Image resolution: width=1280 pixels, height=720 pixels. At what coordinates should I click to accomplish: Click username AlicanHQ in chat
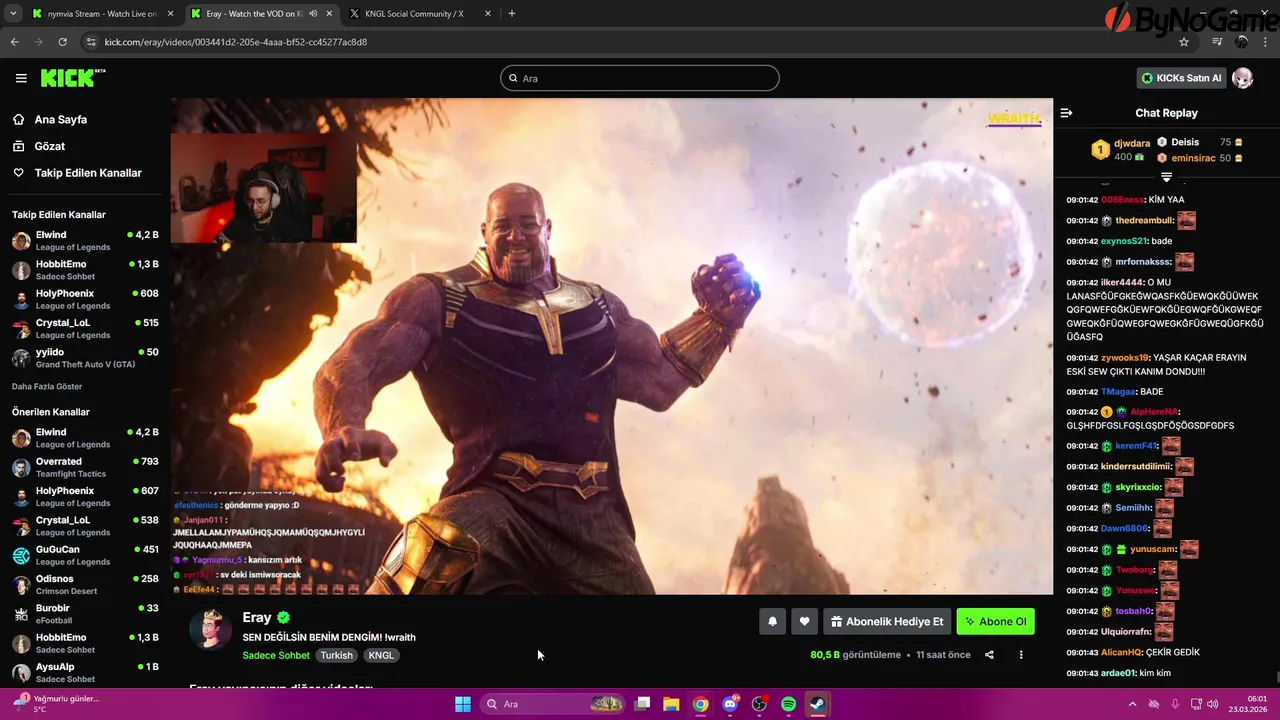pyautogui.click(x=1121, y=652)
